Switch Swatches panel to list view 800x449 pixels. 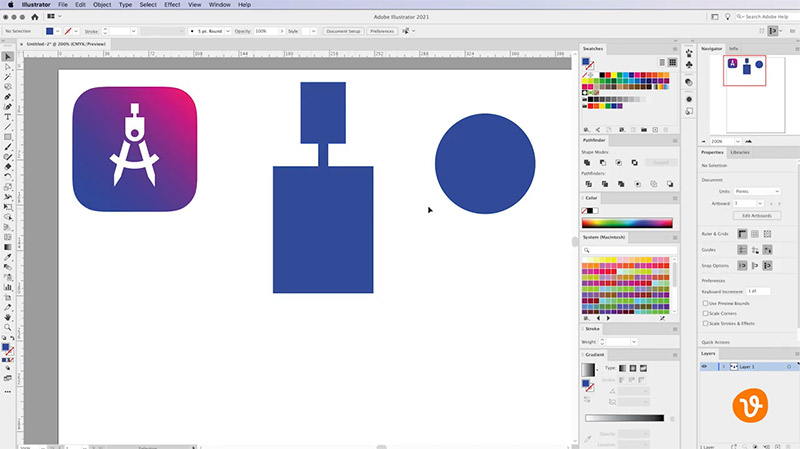[x=662, y=62]
